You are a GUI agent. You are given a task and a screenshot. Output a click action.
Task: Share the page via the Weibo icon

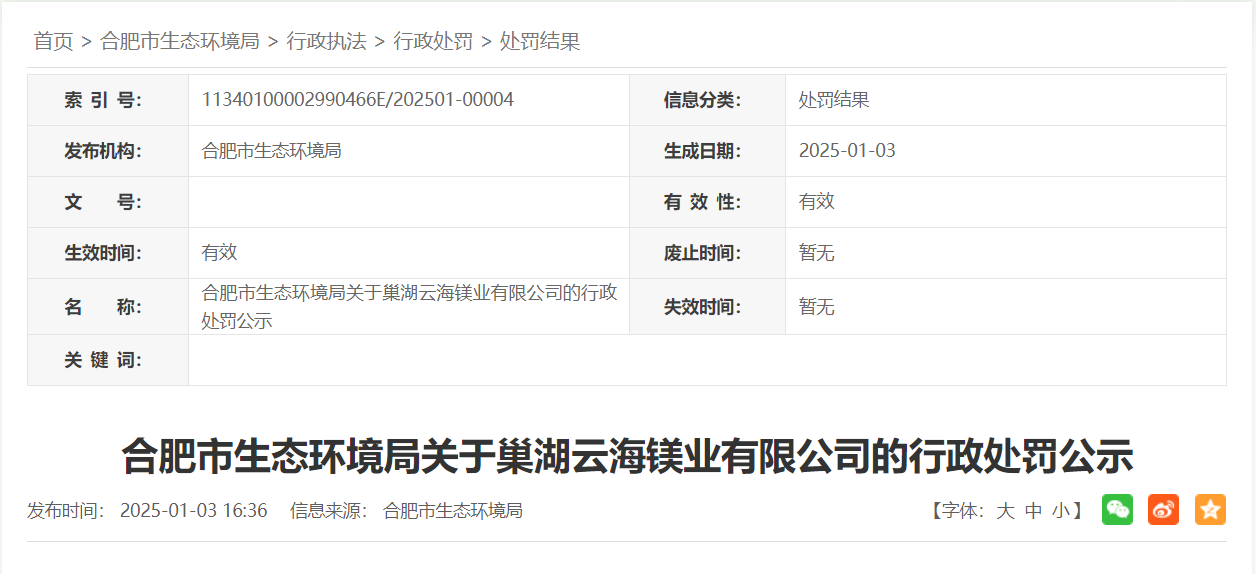[x=1163, y=509]
